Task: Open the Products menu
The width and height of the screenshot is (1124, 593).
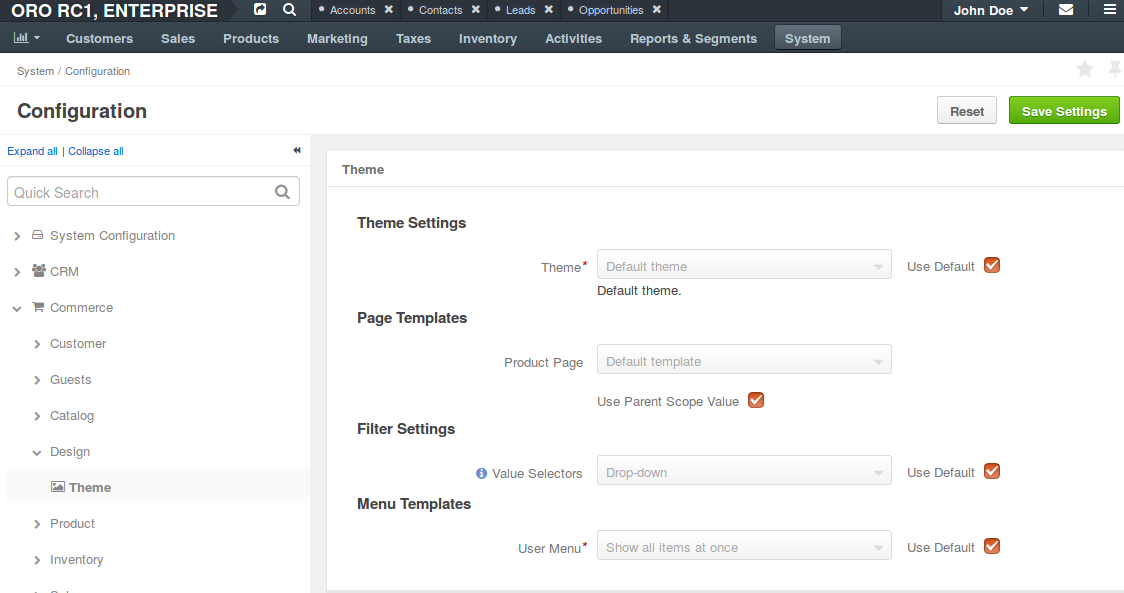Action: 251,38
